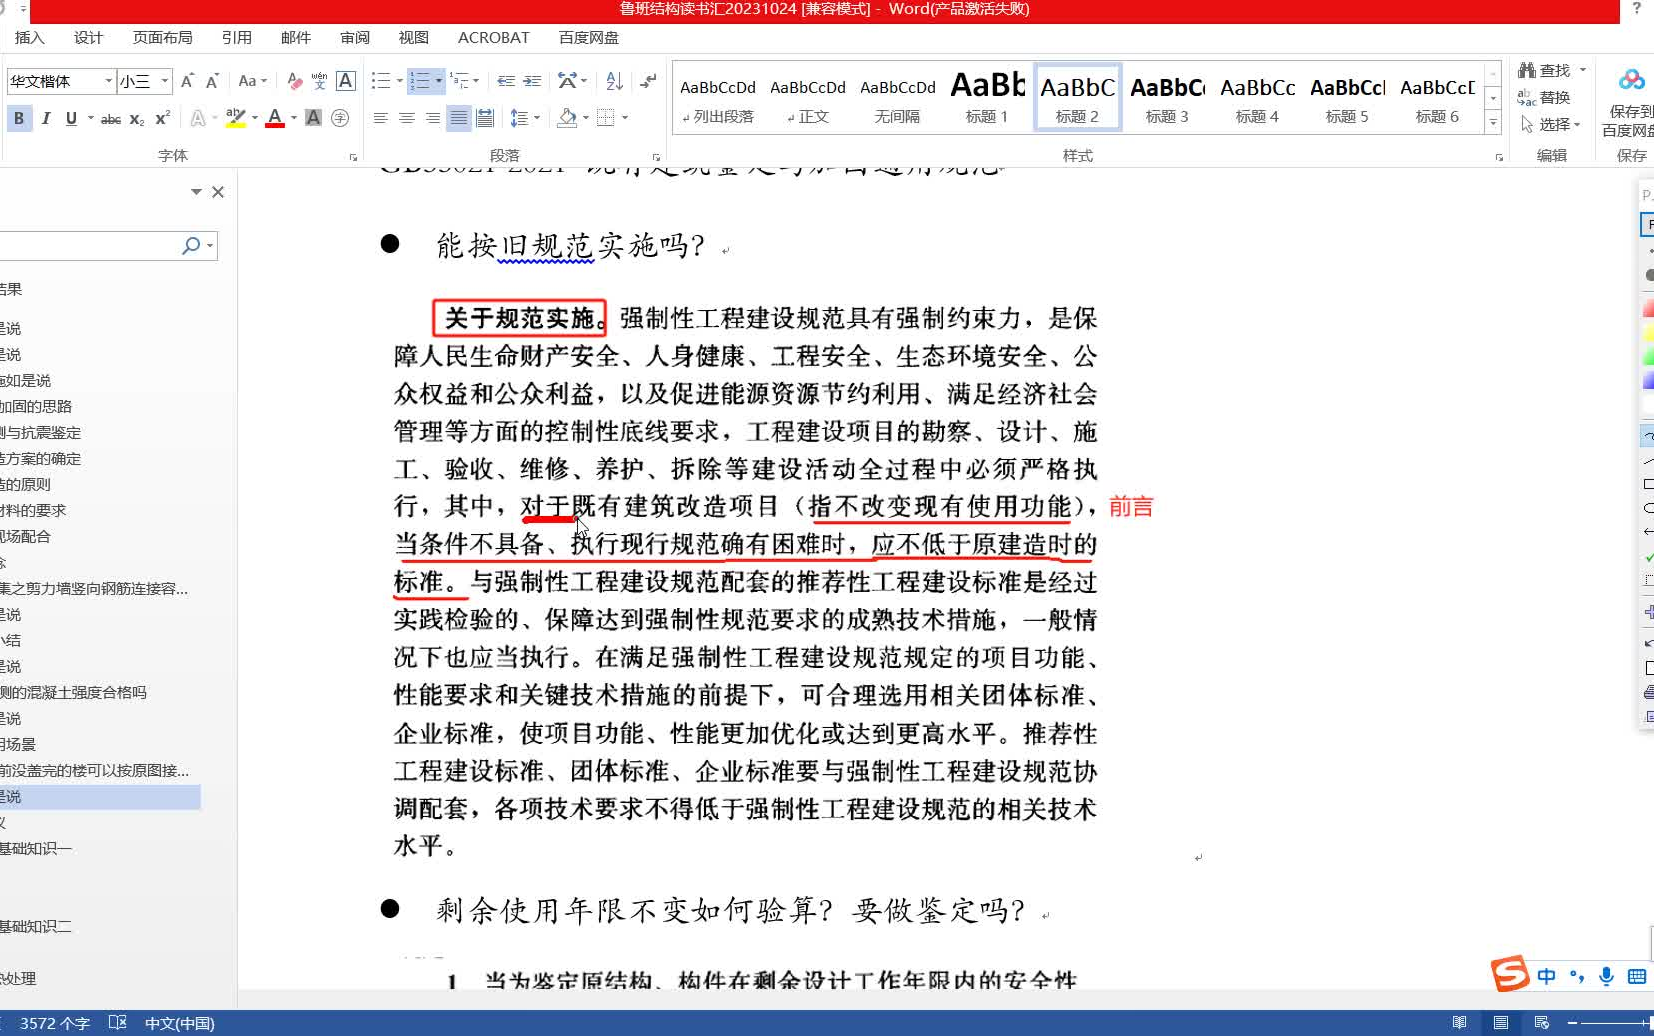
Task: Apply the 标题 1 style
Action: [987, 98]
